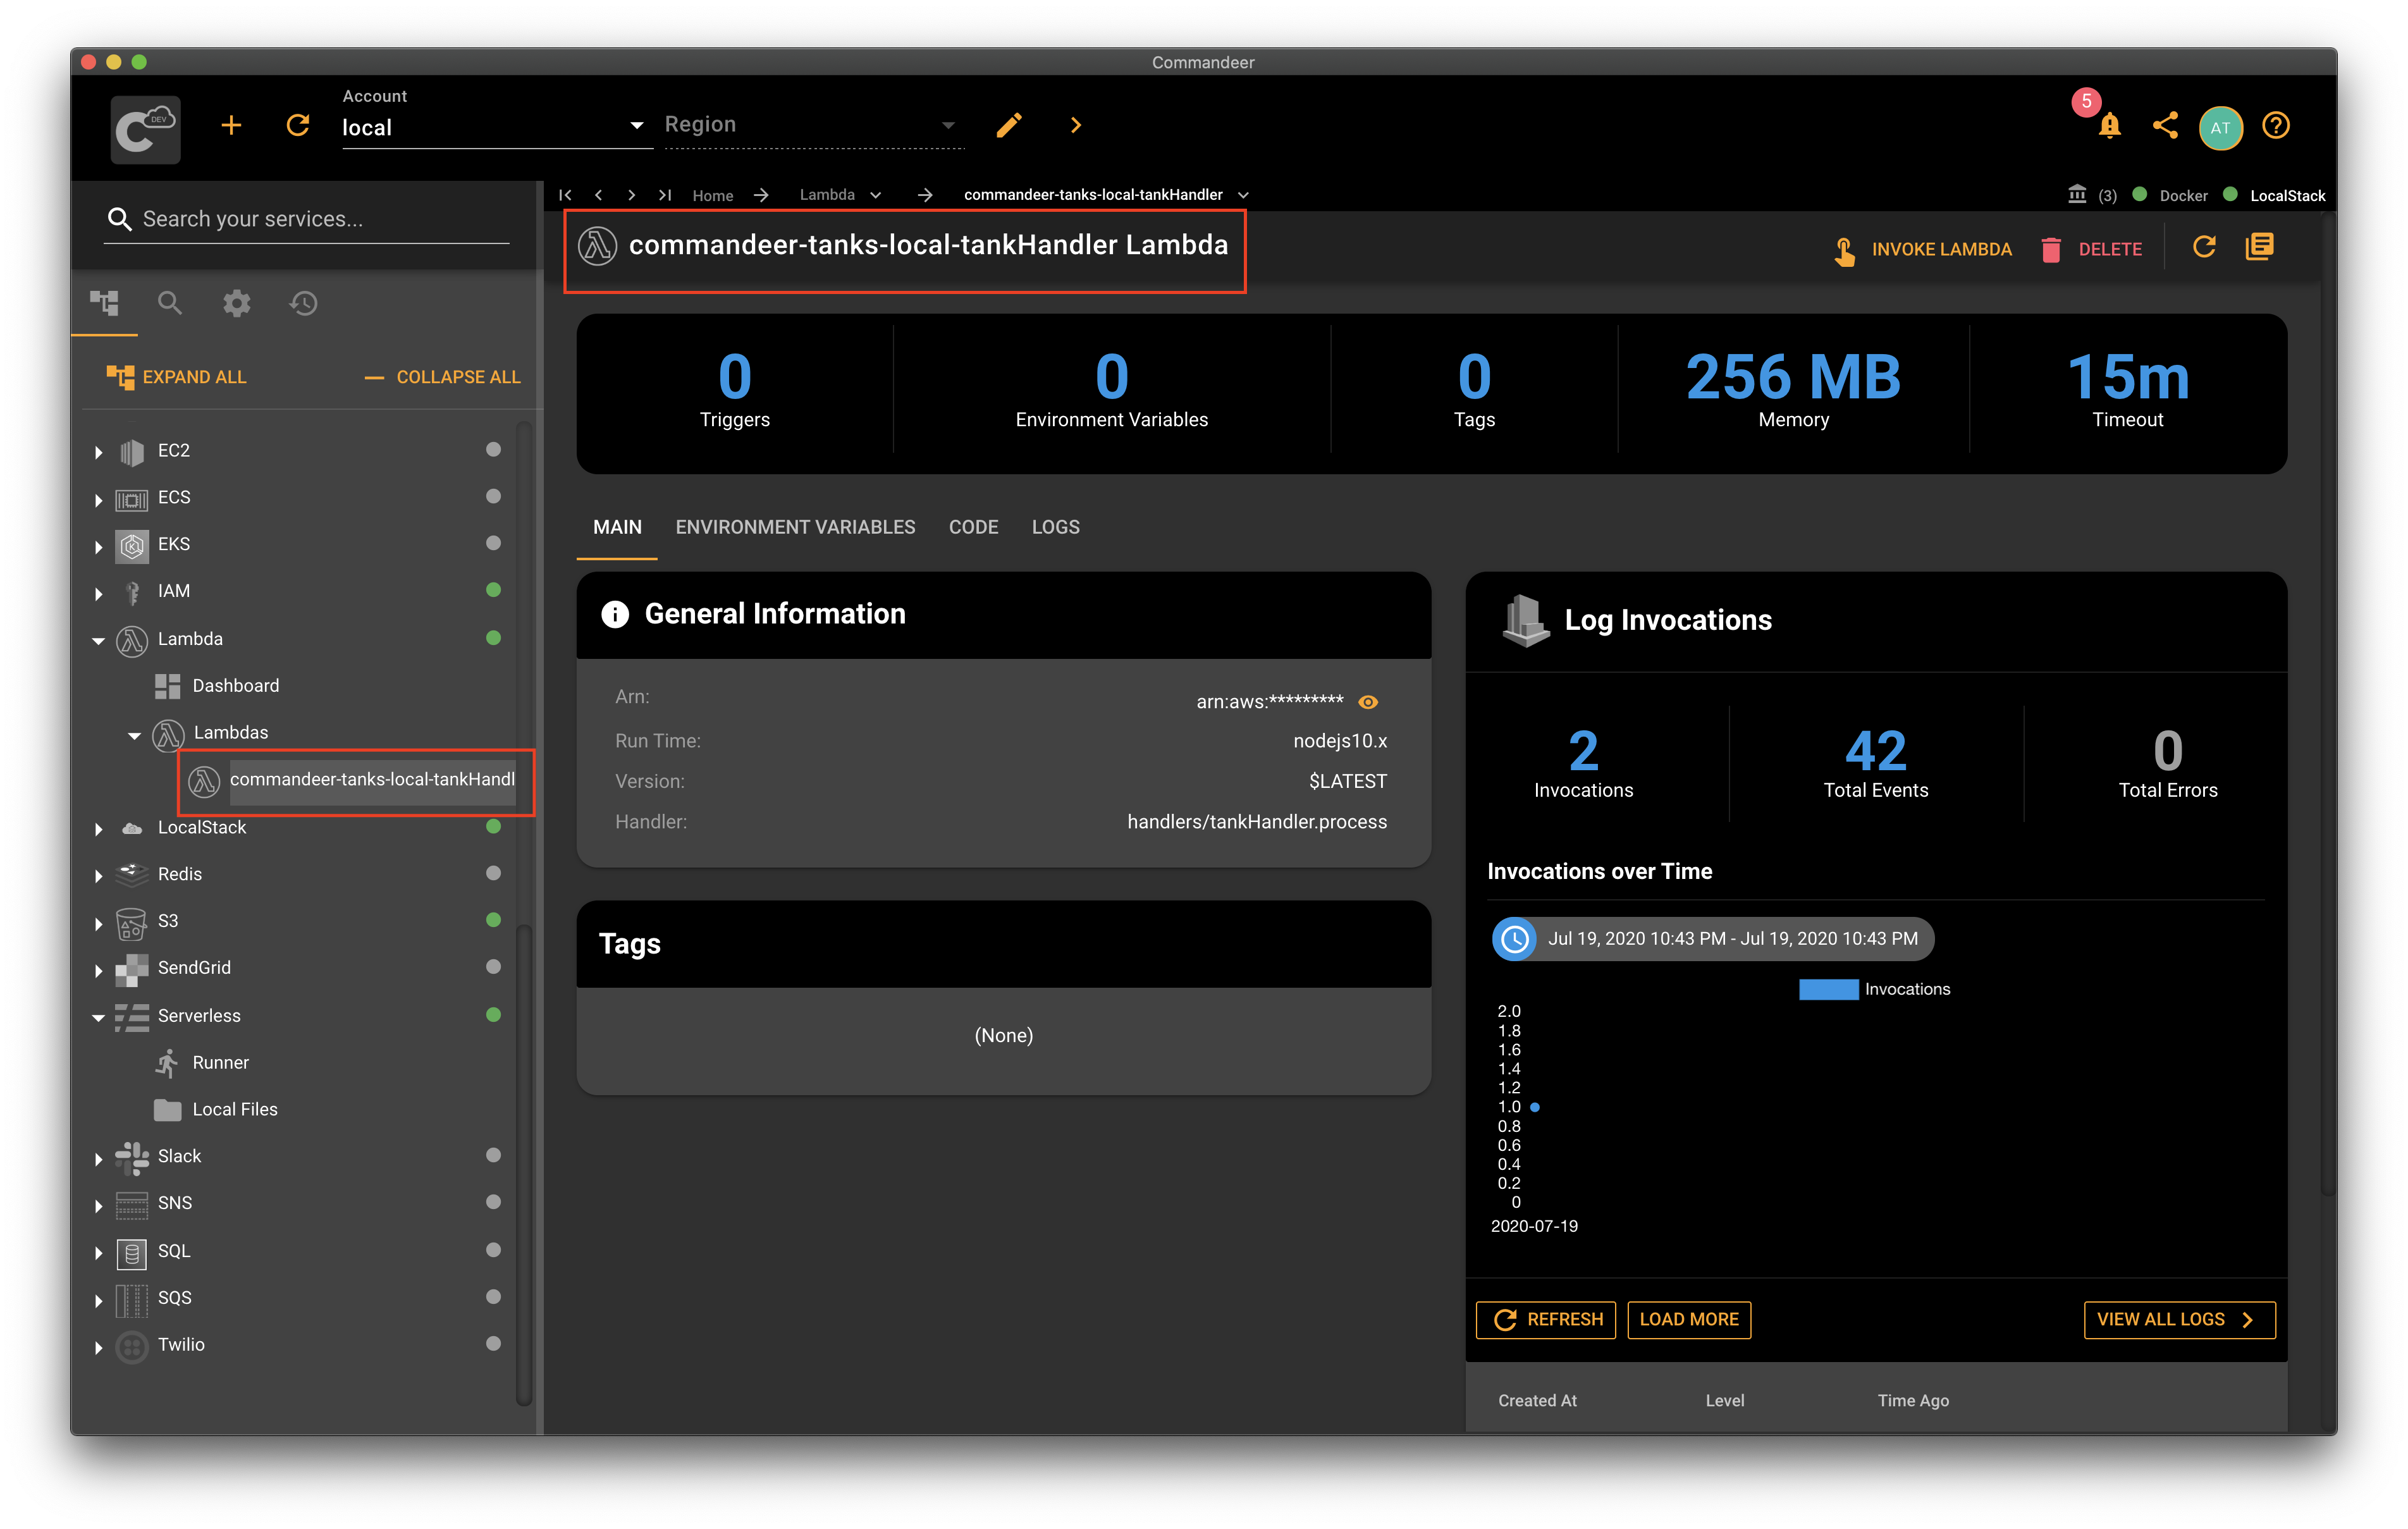Switch to the MAIN tab
This screenshot has height=1529, width=2408.
coord(617,527)
